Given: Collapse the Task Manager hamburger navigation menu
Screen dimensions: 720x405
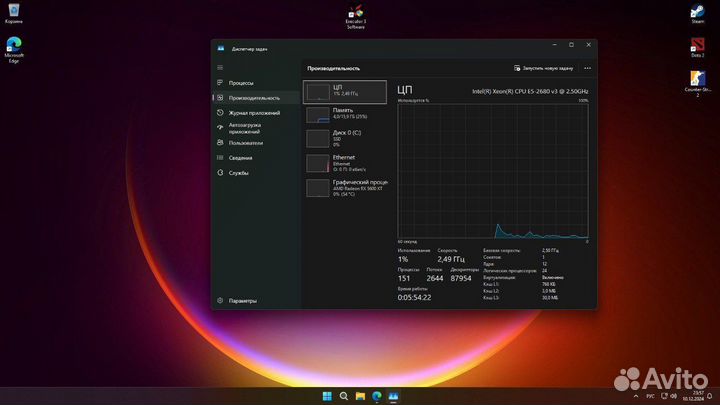Looking at the screenshot, I should coord(220,67).
